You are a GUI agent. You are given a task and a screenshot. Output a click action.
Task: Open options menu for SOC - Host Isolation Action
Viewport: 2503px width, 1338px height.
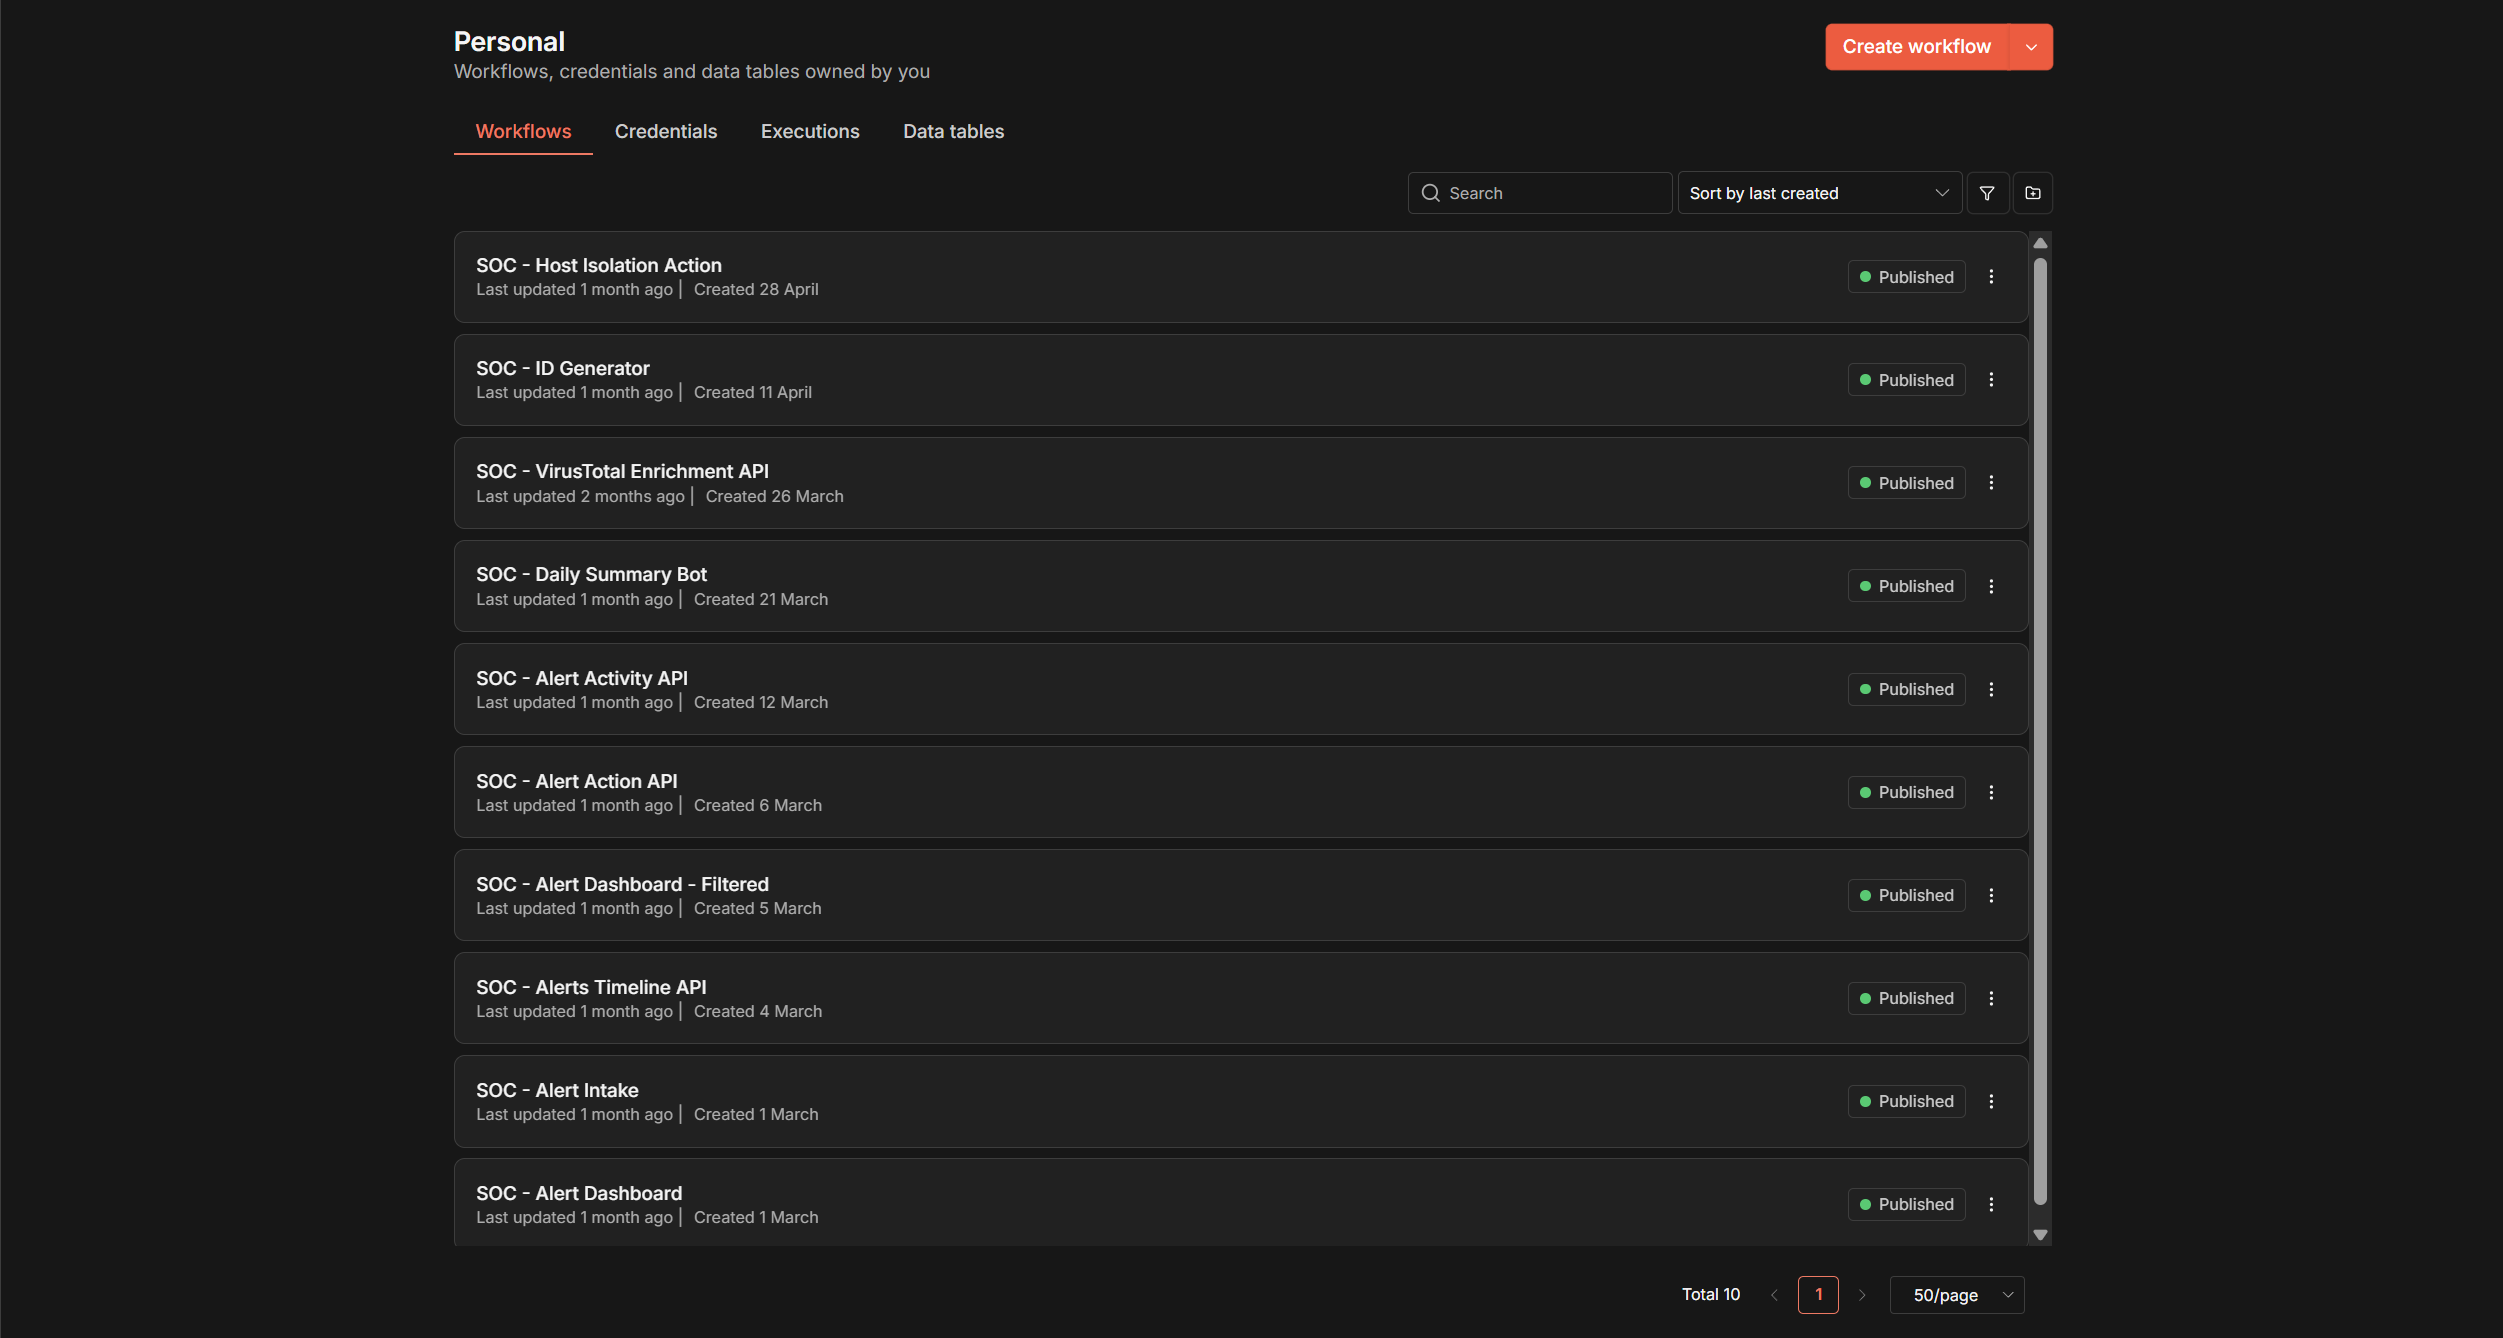point(1991,277)
